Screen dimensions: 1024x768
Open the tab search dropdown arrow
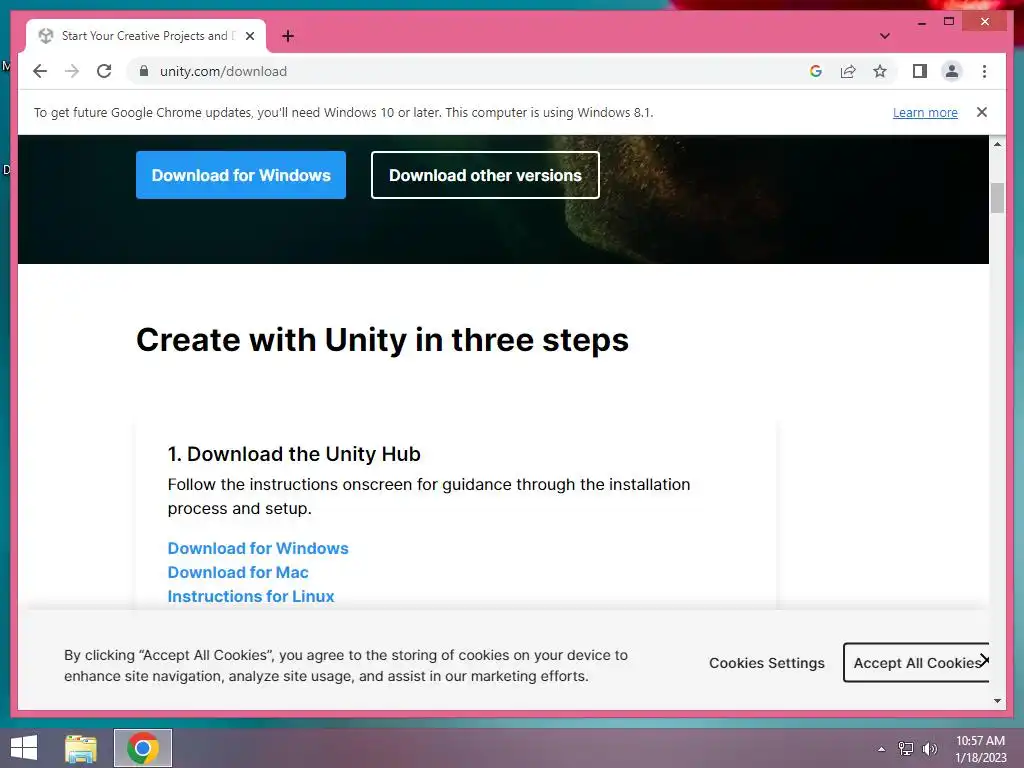pyautogui.click(x=885, y=36)
